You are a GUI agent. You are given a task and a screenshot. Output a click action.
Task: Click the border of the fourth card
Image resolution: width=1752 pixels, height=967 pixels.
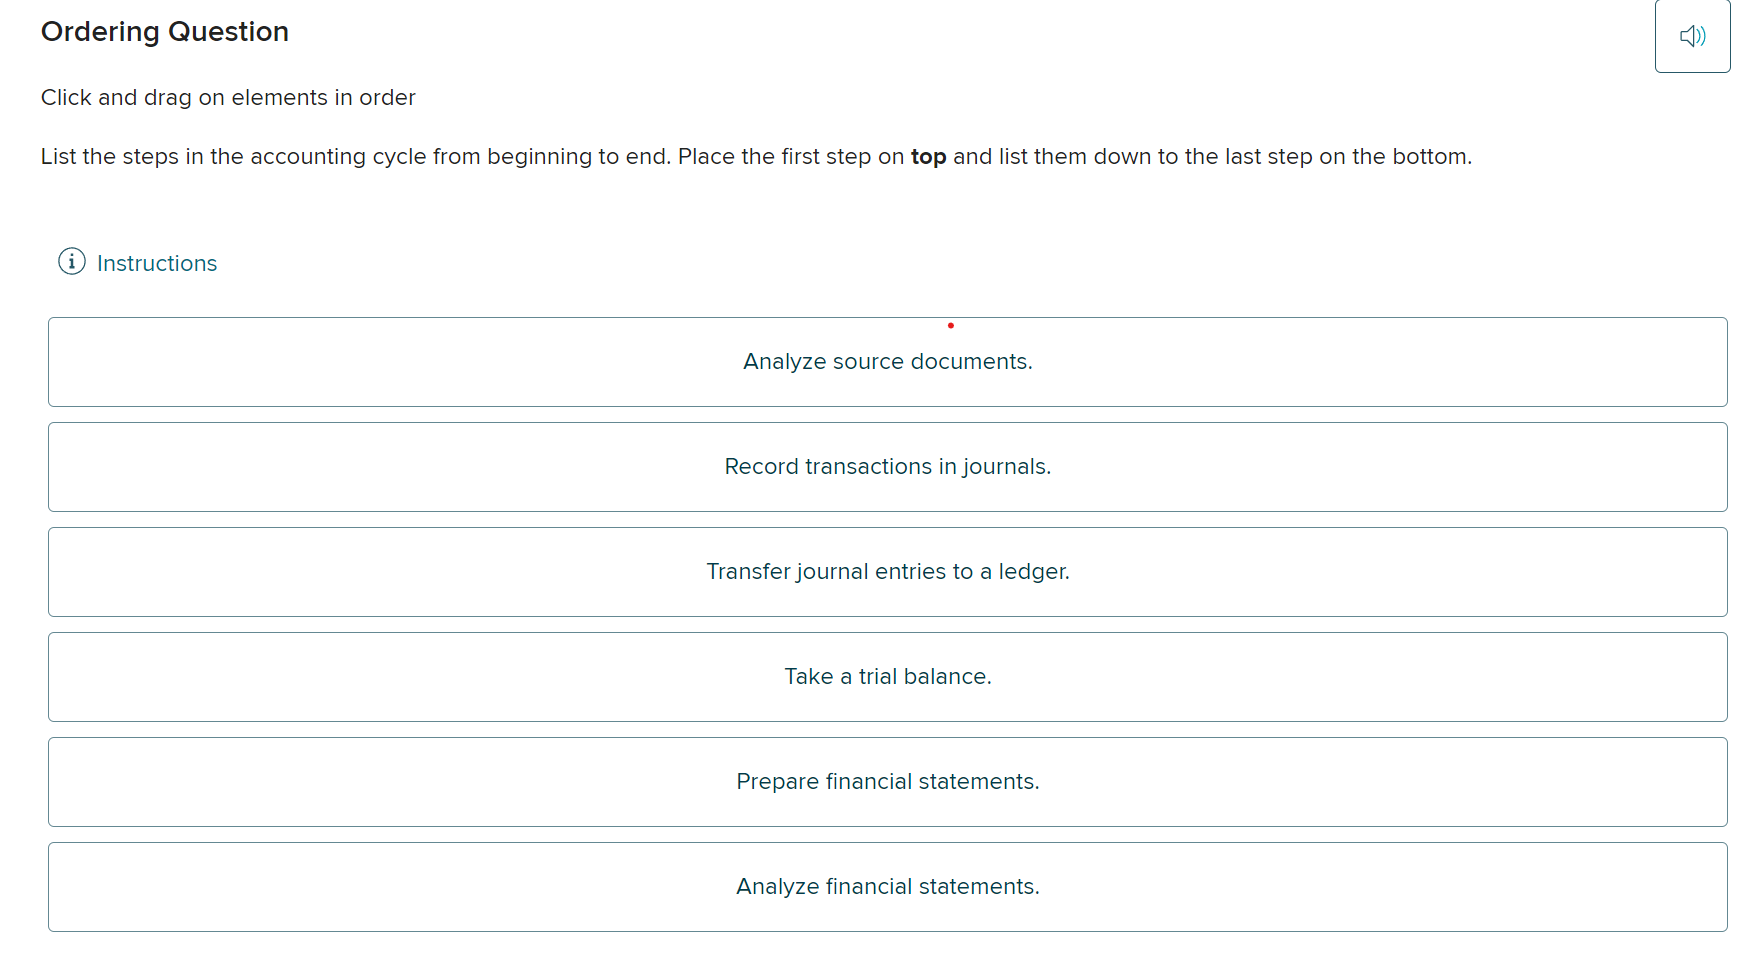[887, 631]
